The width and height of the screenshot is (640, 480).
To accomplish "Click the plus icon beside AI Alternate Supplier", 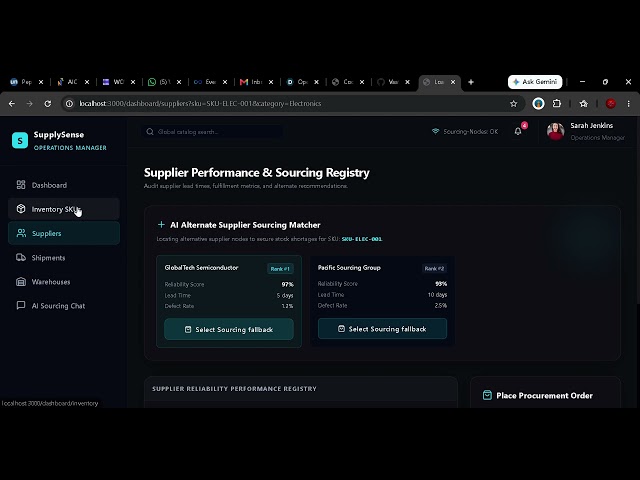I will click(161, 225).
